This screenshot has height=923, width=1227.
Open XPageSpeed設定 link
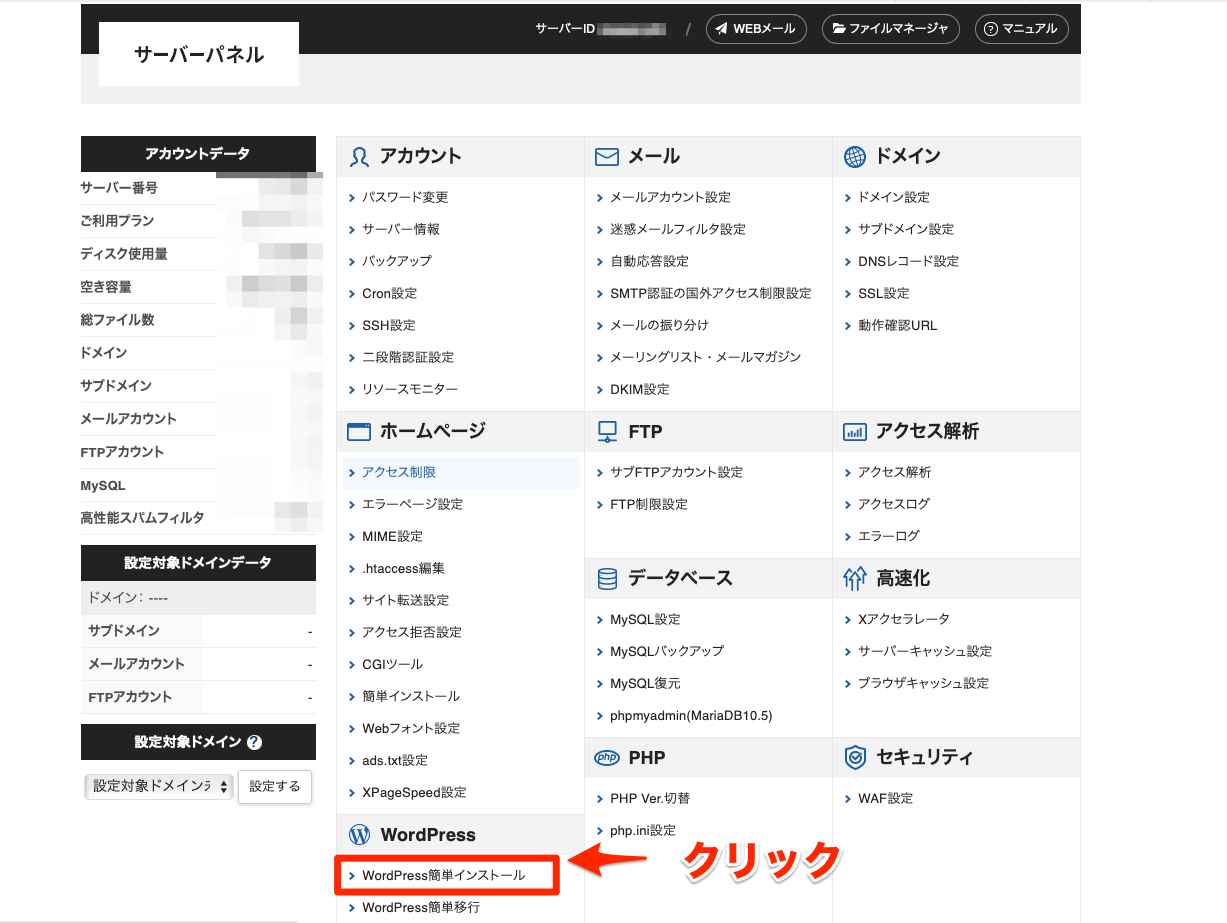[414, 792]
